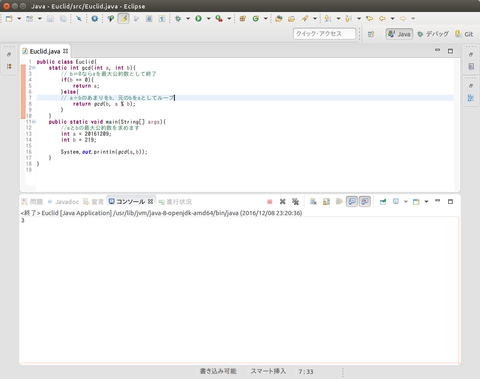Click restore icon in left trim bar
This screenshot has height=379, width=480.
9,54
